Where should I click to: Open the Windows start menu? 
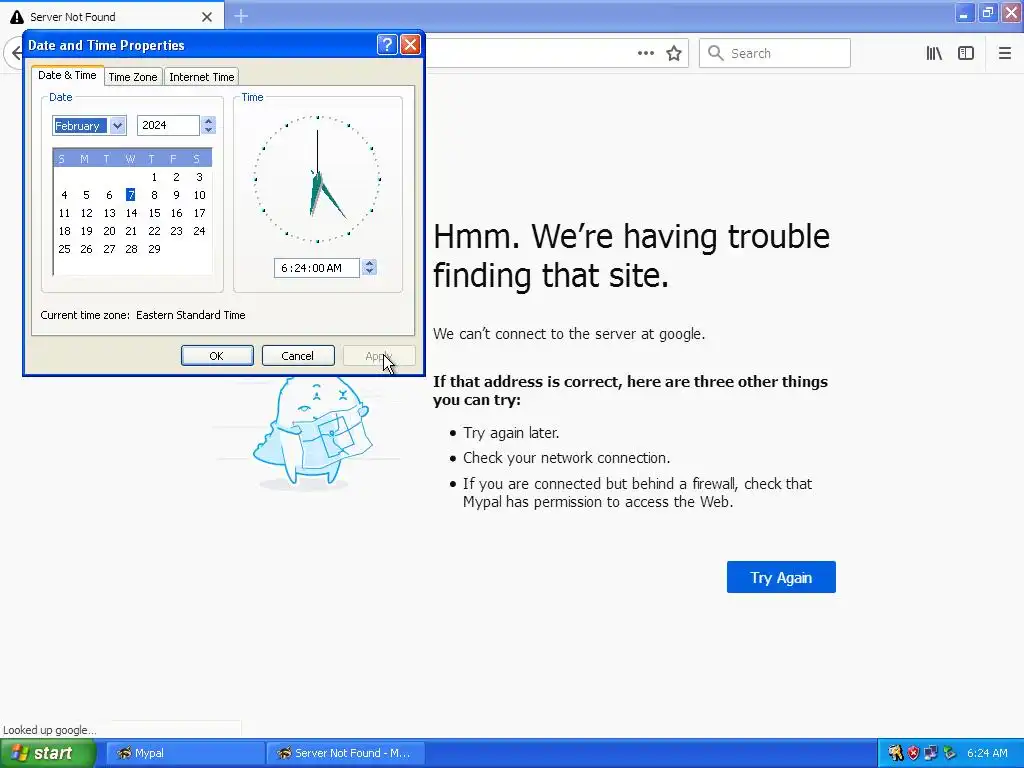[47, 753]
